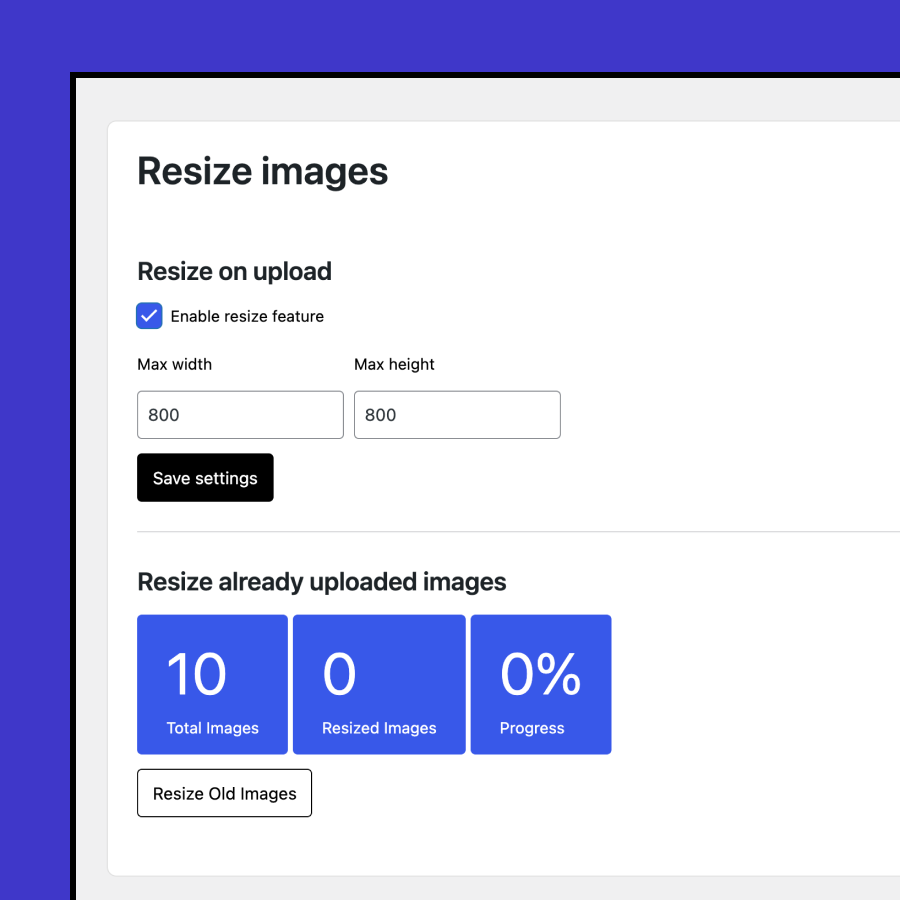The width and height of the screenshot is (900, 900).
Task: Click the 0 count above Resized Images
Action: [x=339, y=674]
